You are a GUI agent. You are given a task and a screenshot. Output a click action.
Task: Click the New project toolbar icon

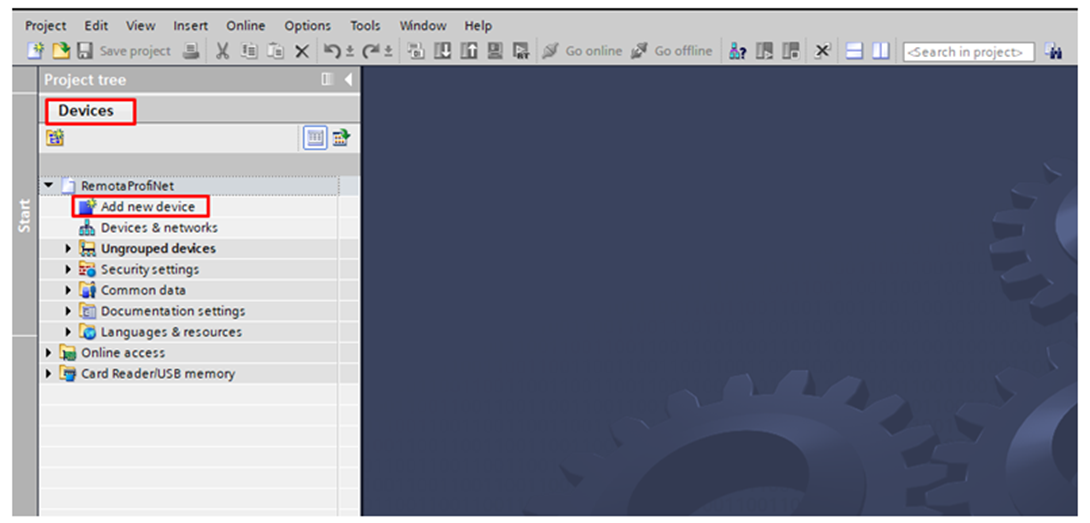point(36,51)
